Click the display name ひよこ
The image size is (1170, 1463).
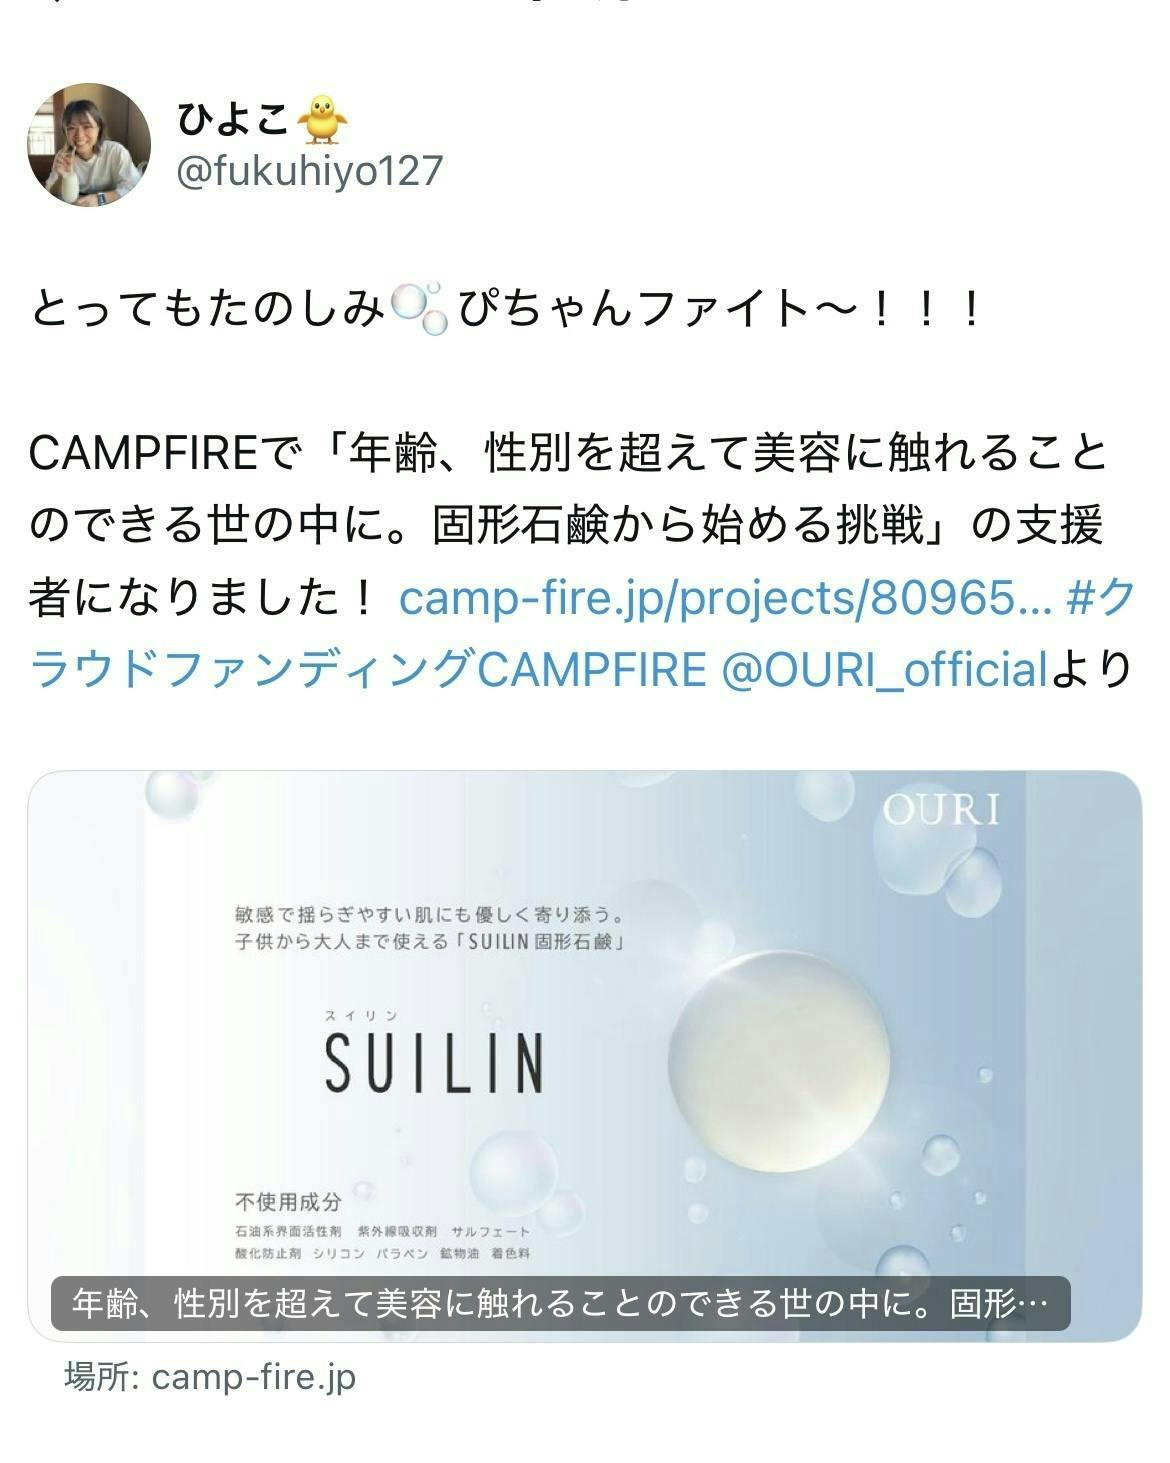[x=234, y=120]
